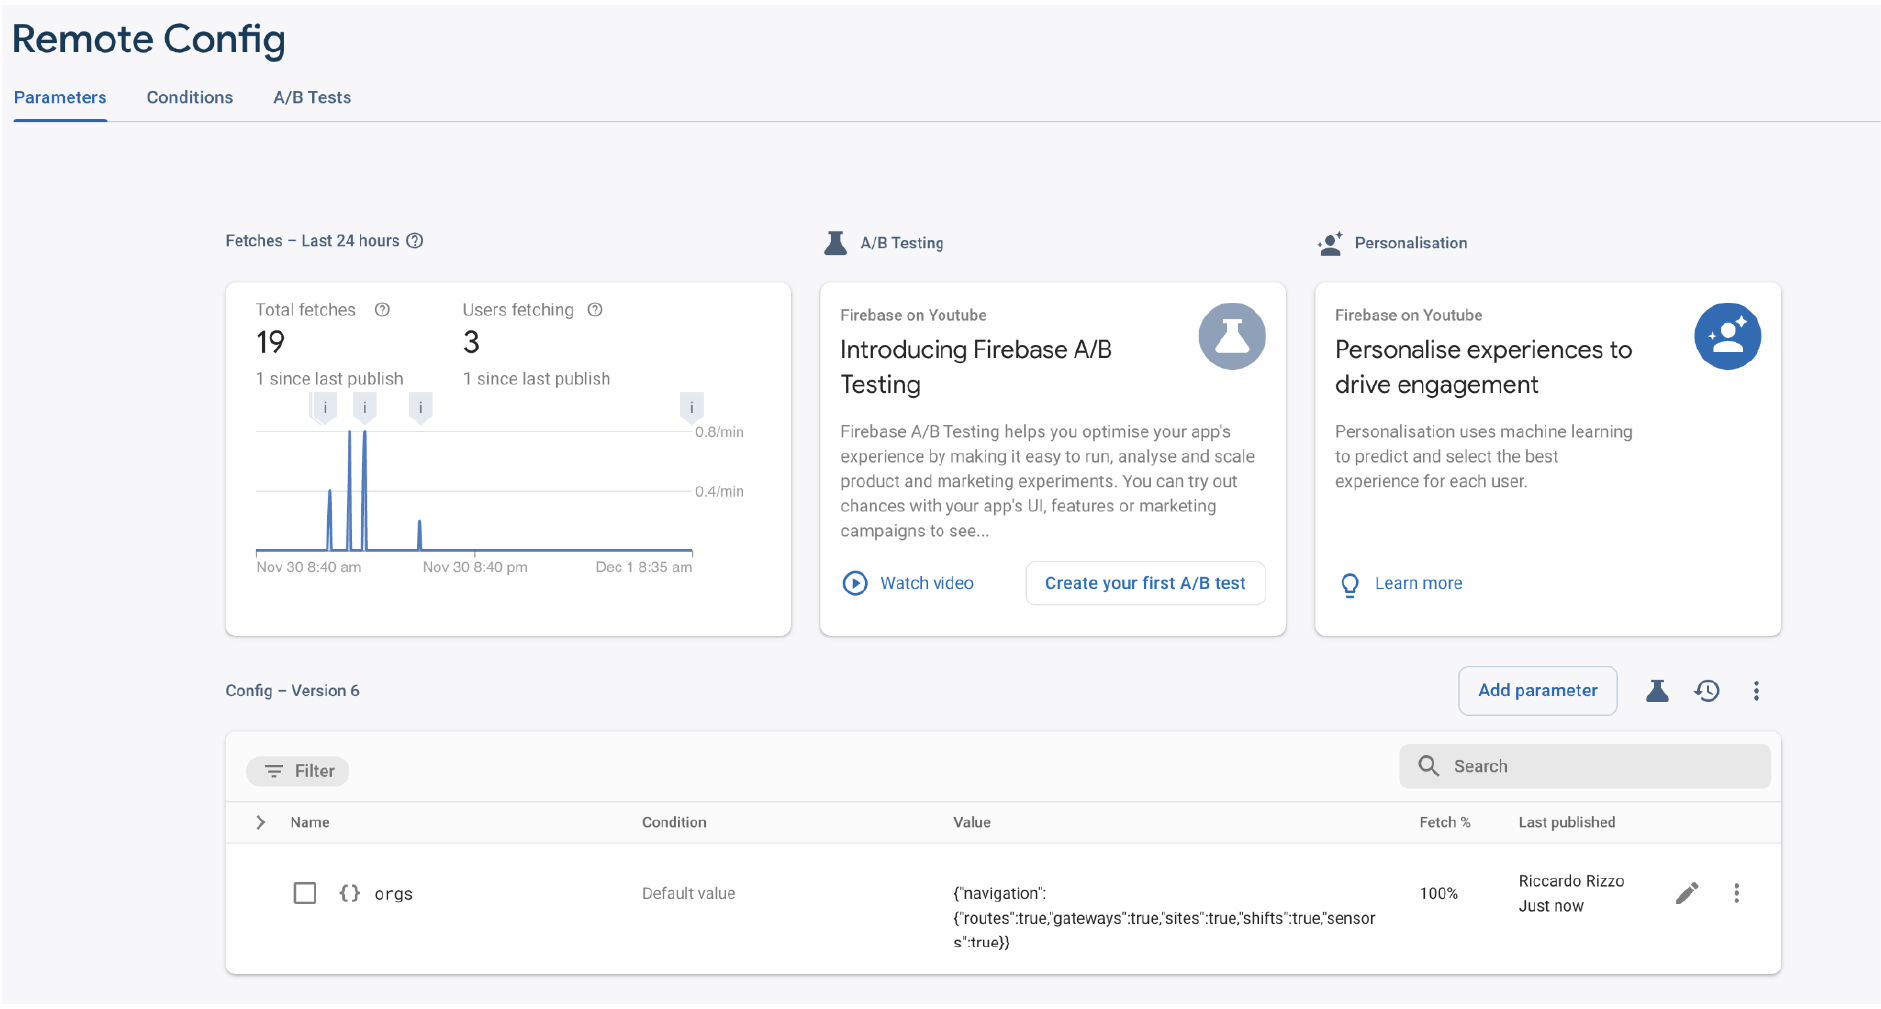This screenshot has width=1881, height=1009.
Task: Tick the checkbox for the orgs parameter
Action: pyautogui.click(x=305, y=893)
